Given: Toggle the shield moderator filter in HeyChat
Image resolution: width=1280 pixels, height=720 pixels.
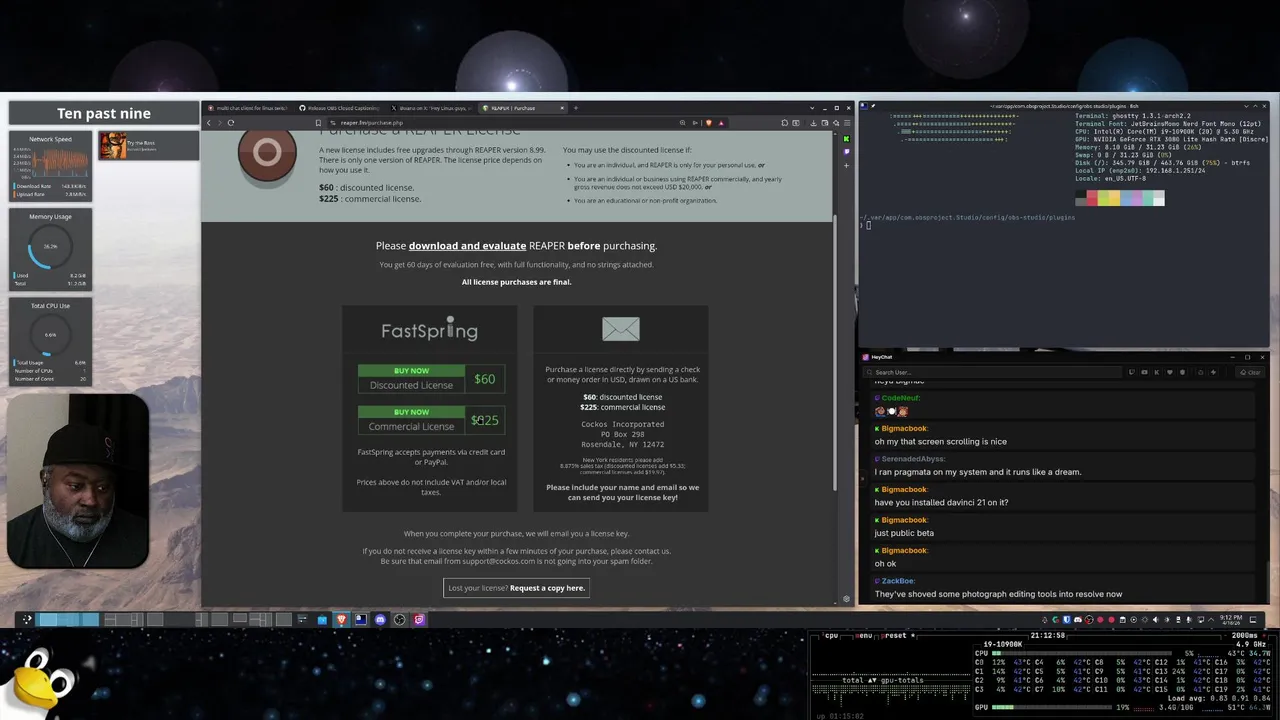Looking at the screenshot, I should [1183, 372].
